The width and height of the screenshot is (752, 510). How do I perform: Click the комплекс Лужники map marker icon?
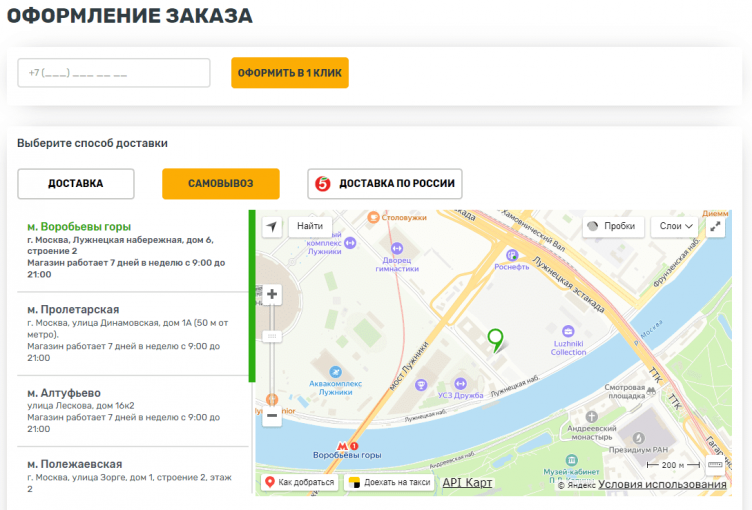(351, 243)
